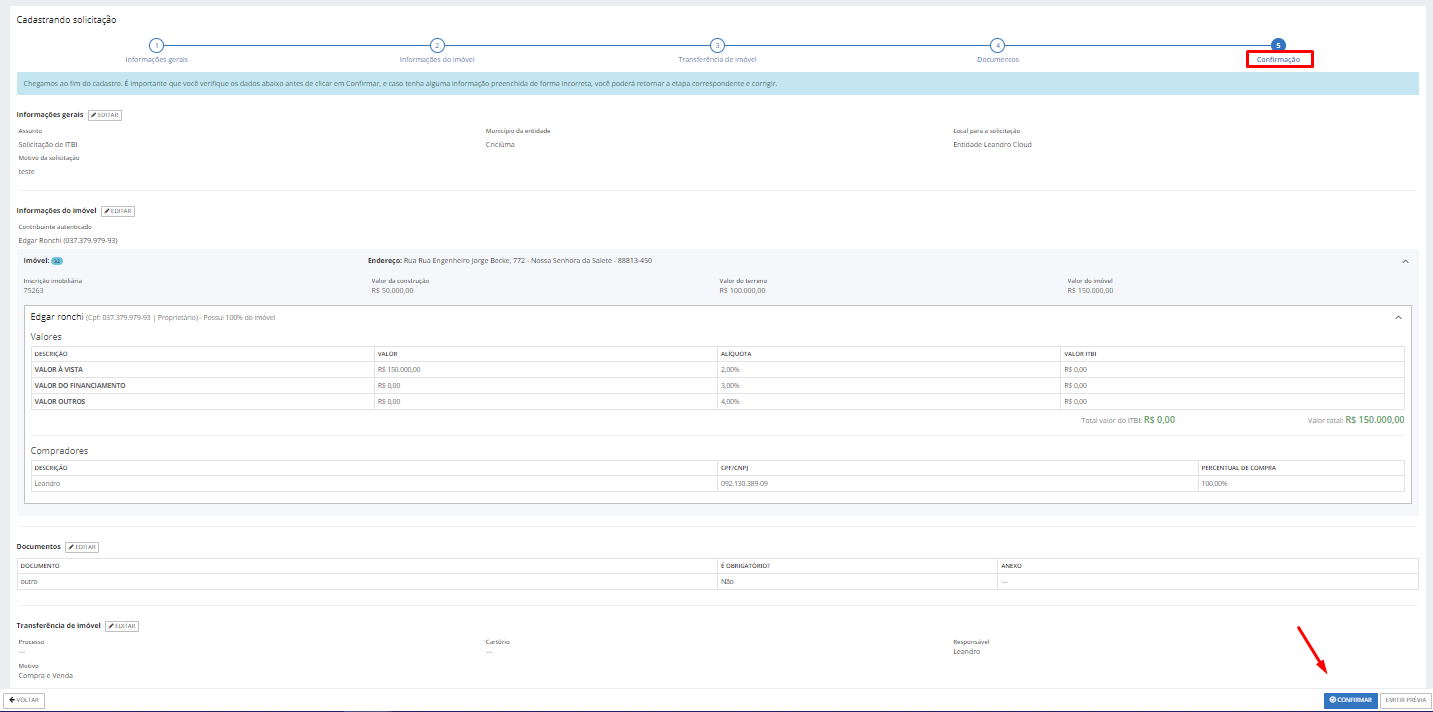
Task: Click the step 5 filled circle
Action: 1278,45
